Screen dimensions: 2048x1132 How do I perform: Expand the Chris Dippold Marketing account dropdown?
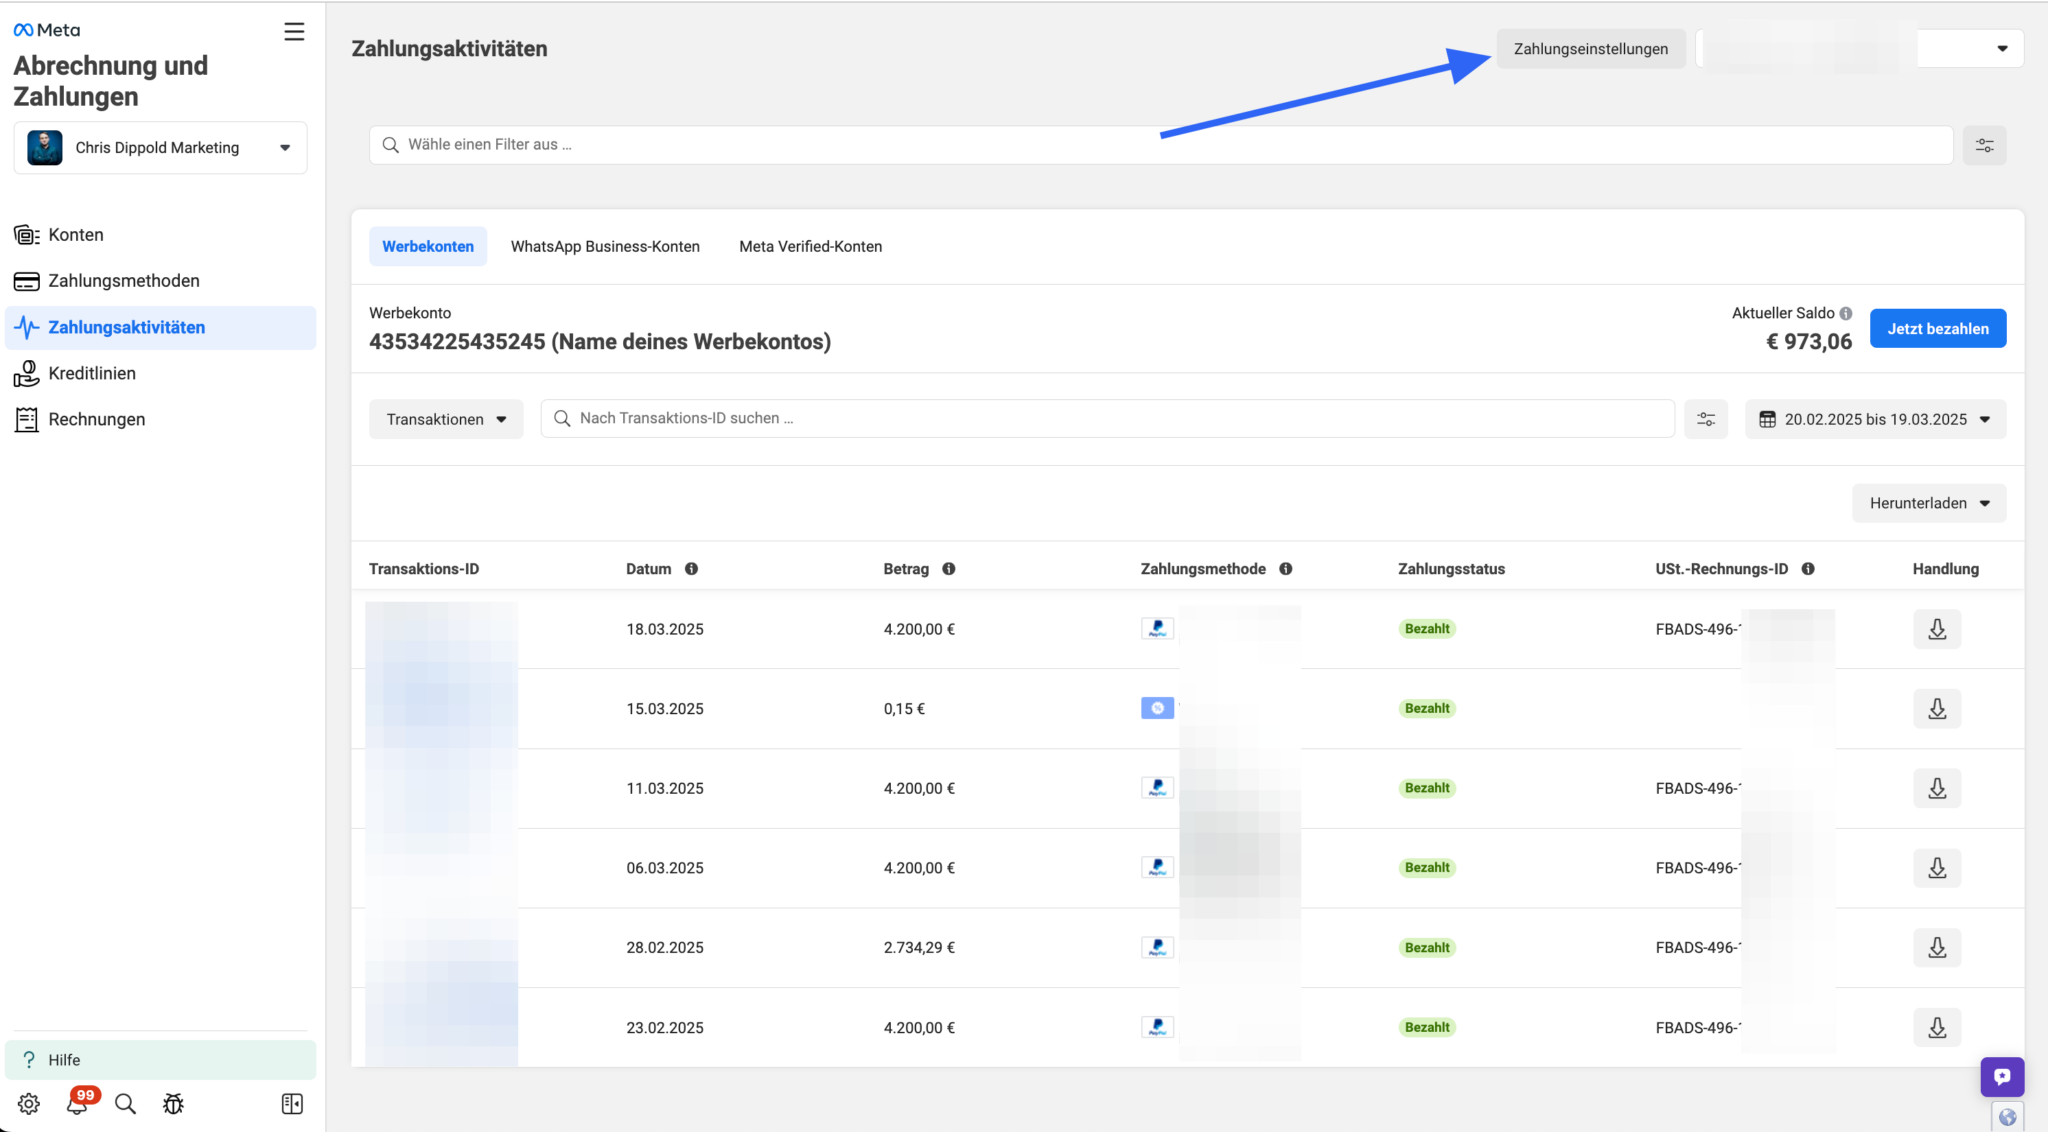click(160, 148)
